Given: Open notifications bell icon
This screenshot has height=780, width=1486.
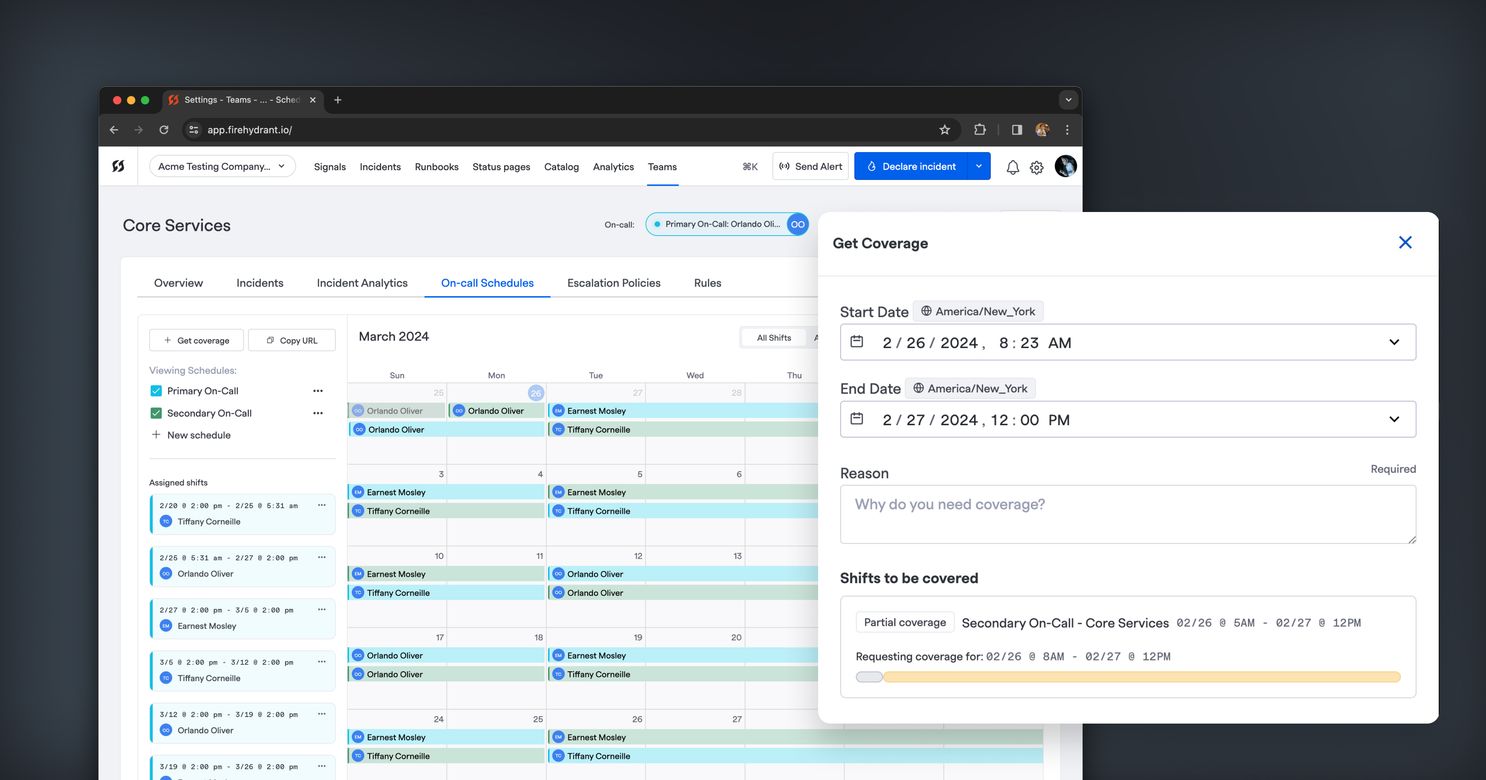Looking at the screenshot, I should pos(1012,167).
